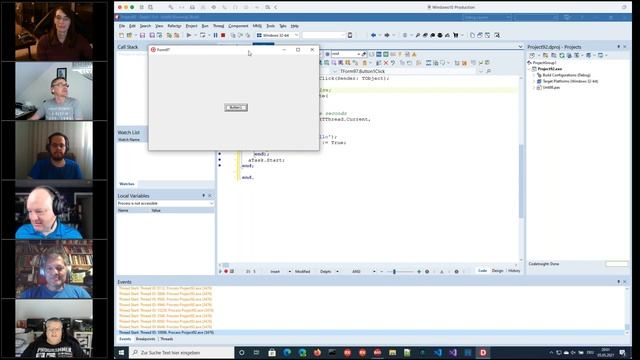Expand Target Platforms node in Projects
The height and width of the screenshot is (360, 640).
coord(534,81)
